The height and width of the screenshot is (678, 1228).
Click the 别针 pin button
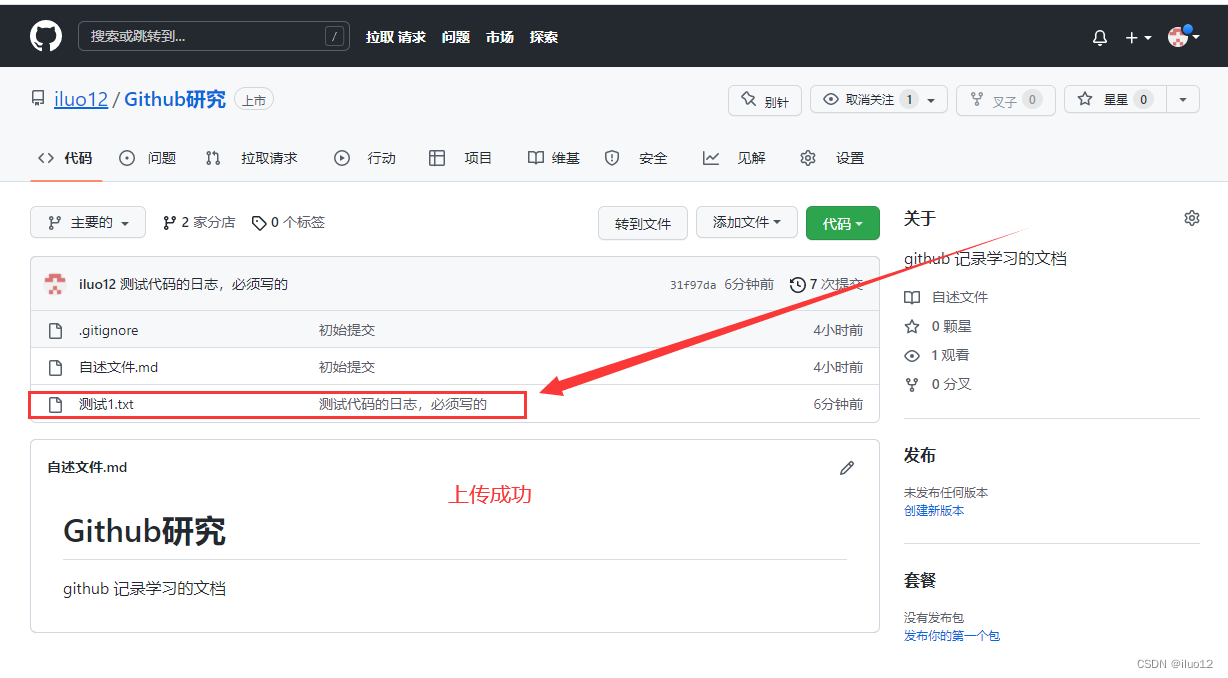765,101
